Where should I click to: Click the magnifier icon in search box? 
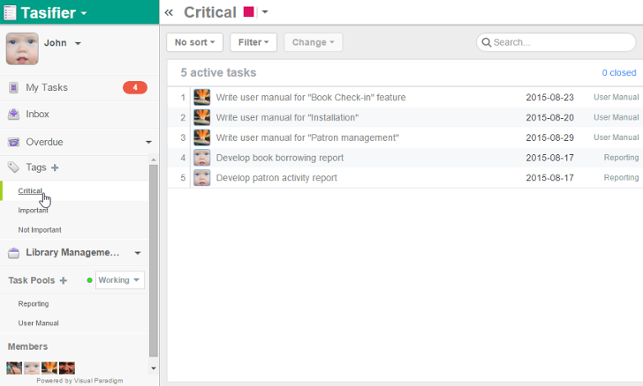pyautogui.click(x=486, y=42)
